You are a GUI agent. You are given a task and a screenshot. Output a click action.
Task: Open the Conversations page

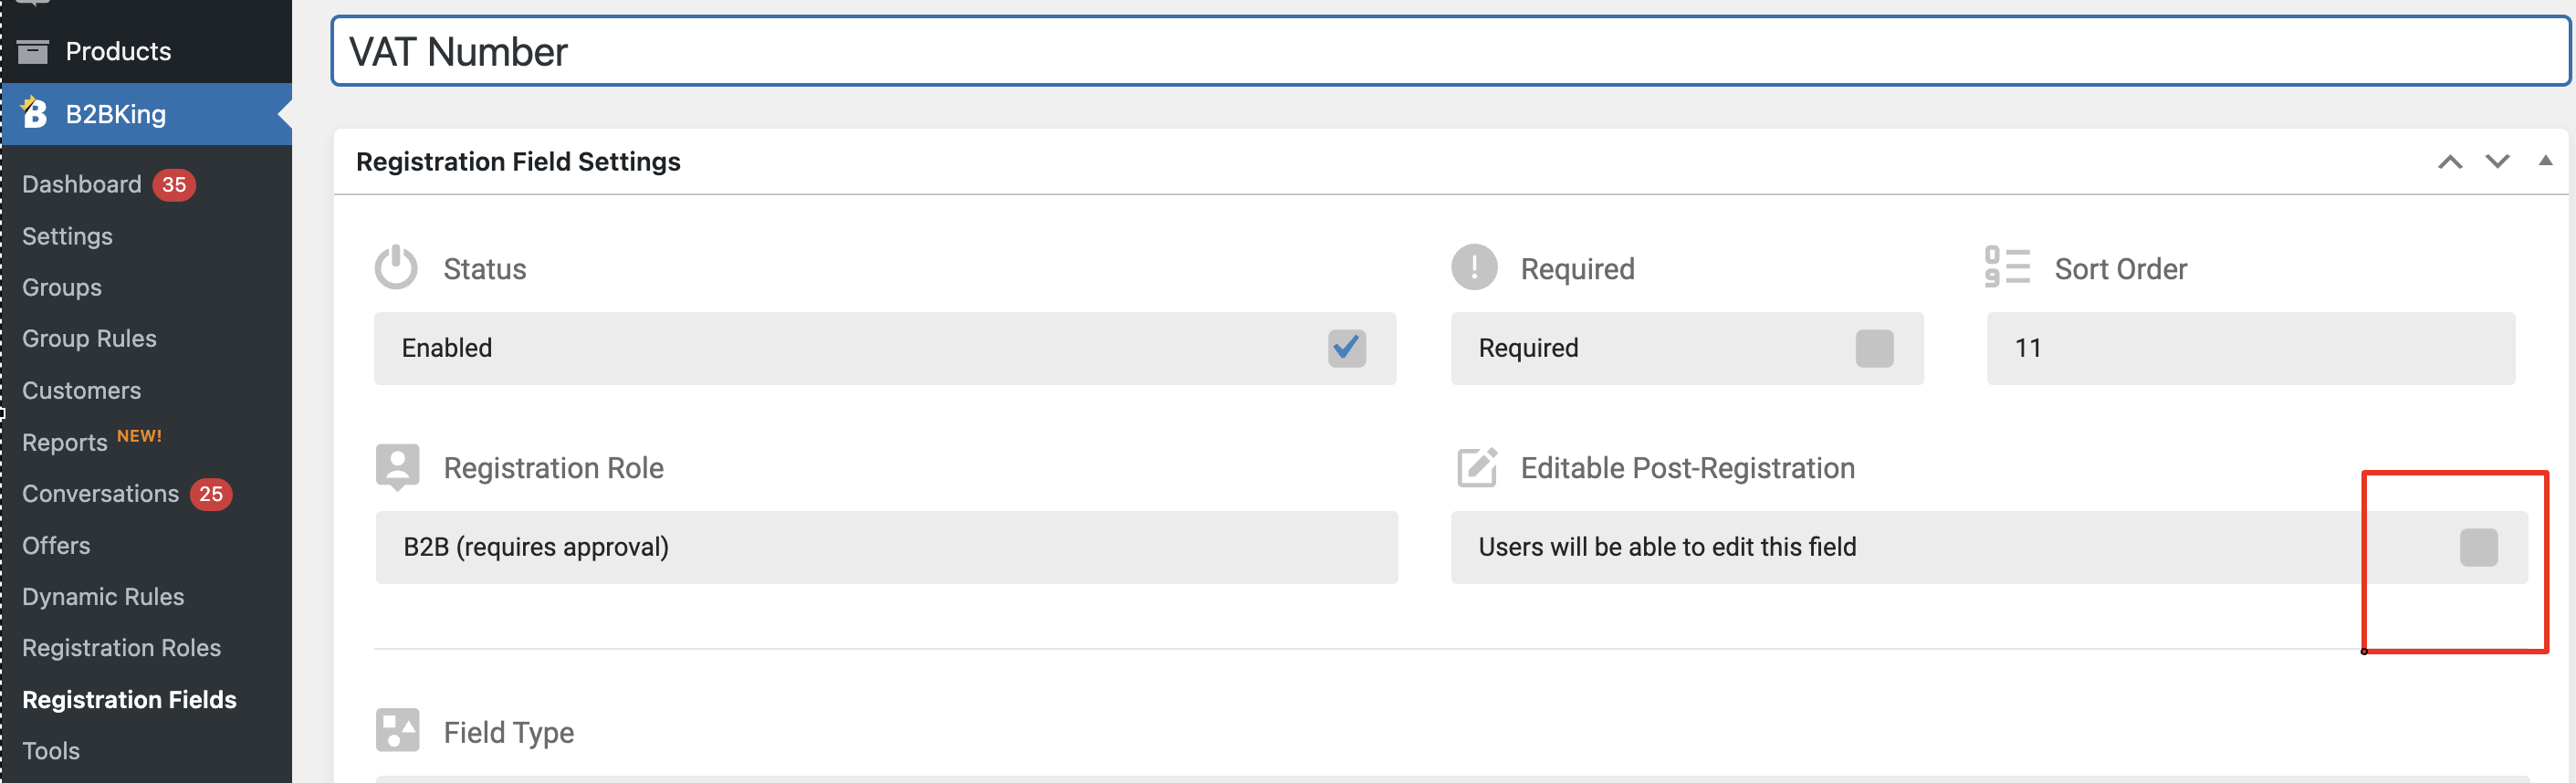pos(100,494)
